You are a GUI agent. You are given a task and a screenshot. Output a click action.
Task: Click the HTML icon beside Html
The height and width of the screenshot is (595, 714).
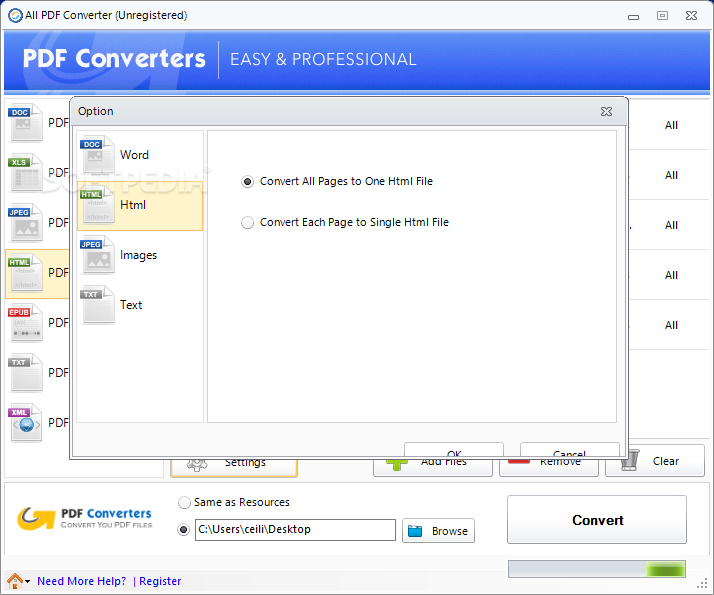[97, 205]
